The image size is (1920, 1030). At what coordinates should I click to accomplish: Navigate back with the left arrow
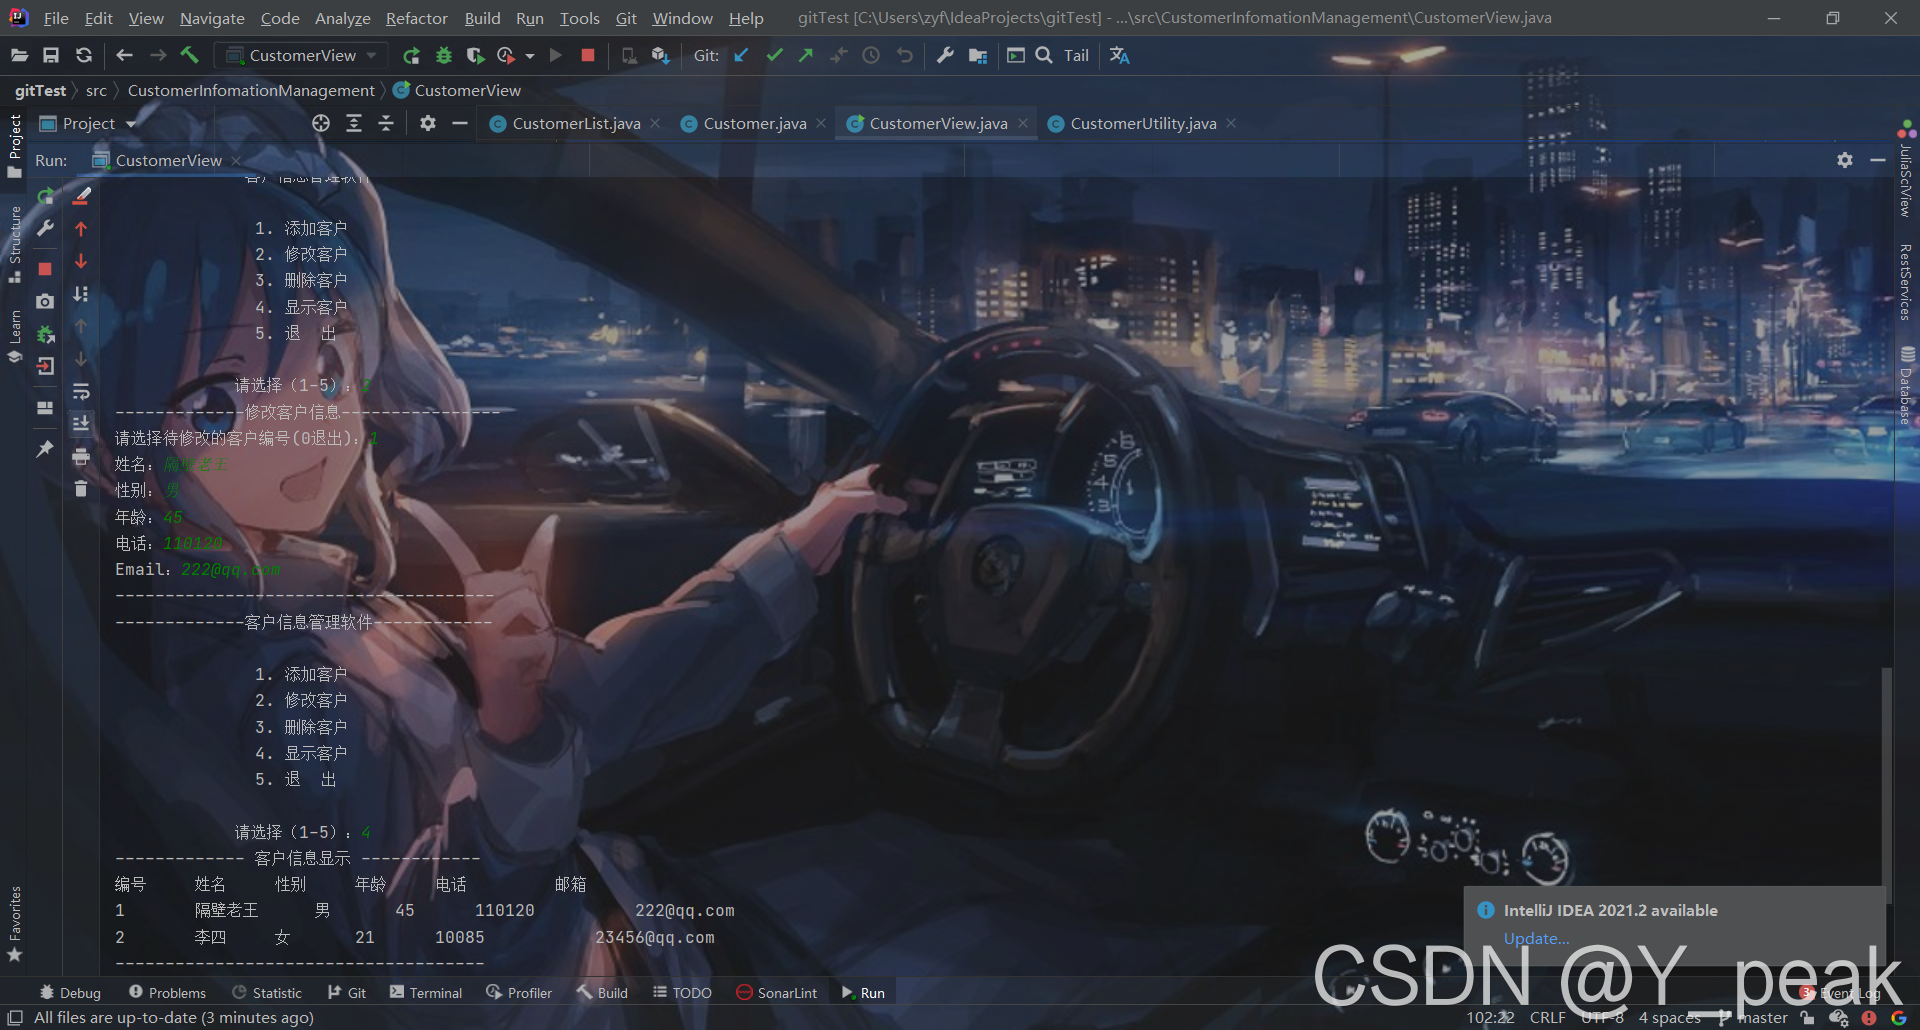click(x=124, y=55)
